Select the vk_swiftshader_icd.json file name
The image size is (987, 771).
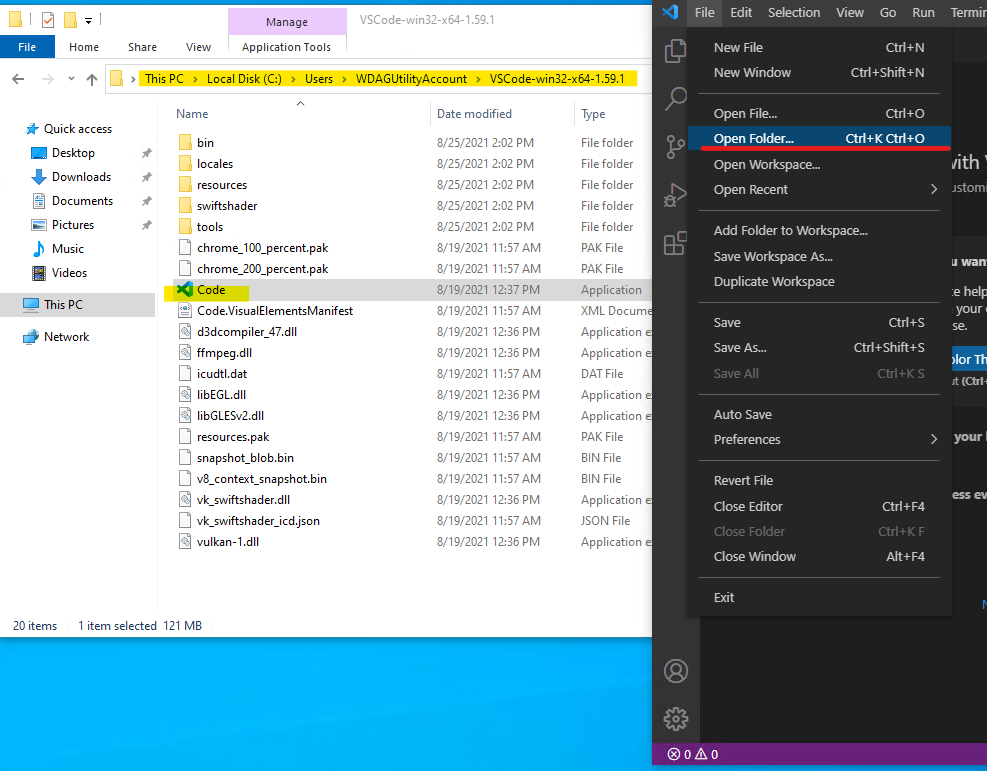[x=258, y=521]
